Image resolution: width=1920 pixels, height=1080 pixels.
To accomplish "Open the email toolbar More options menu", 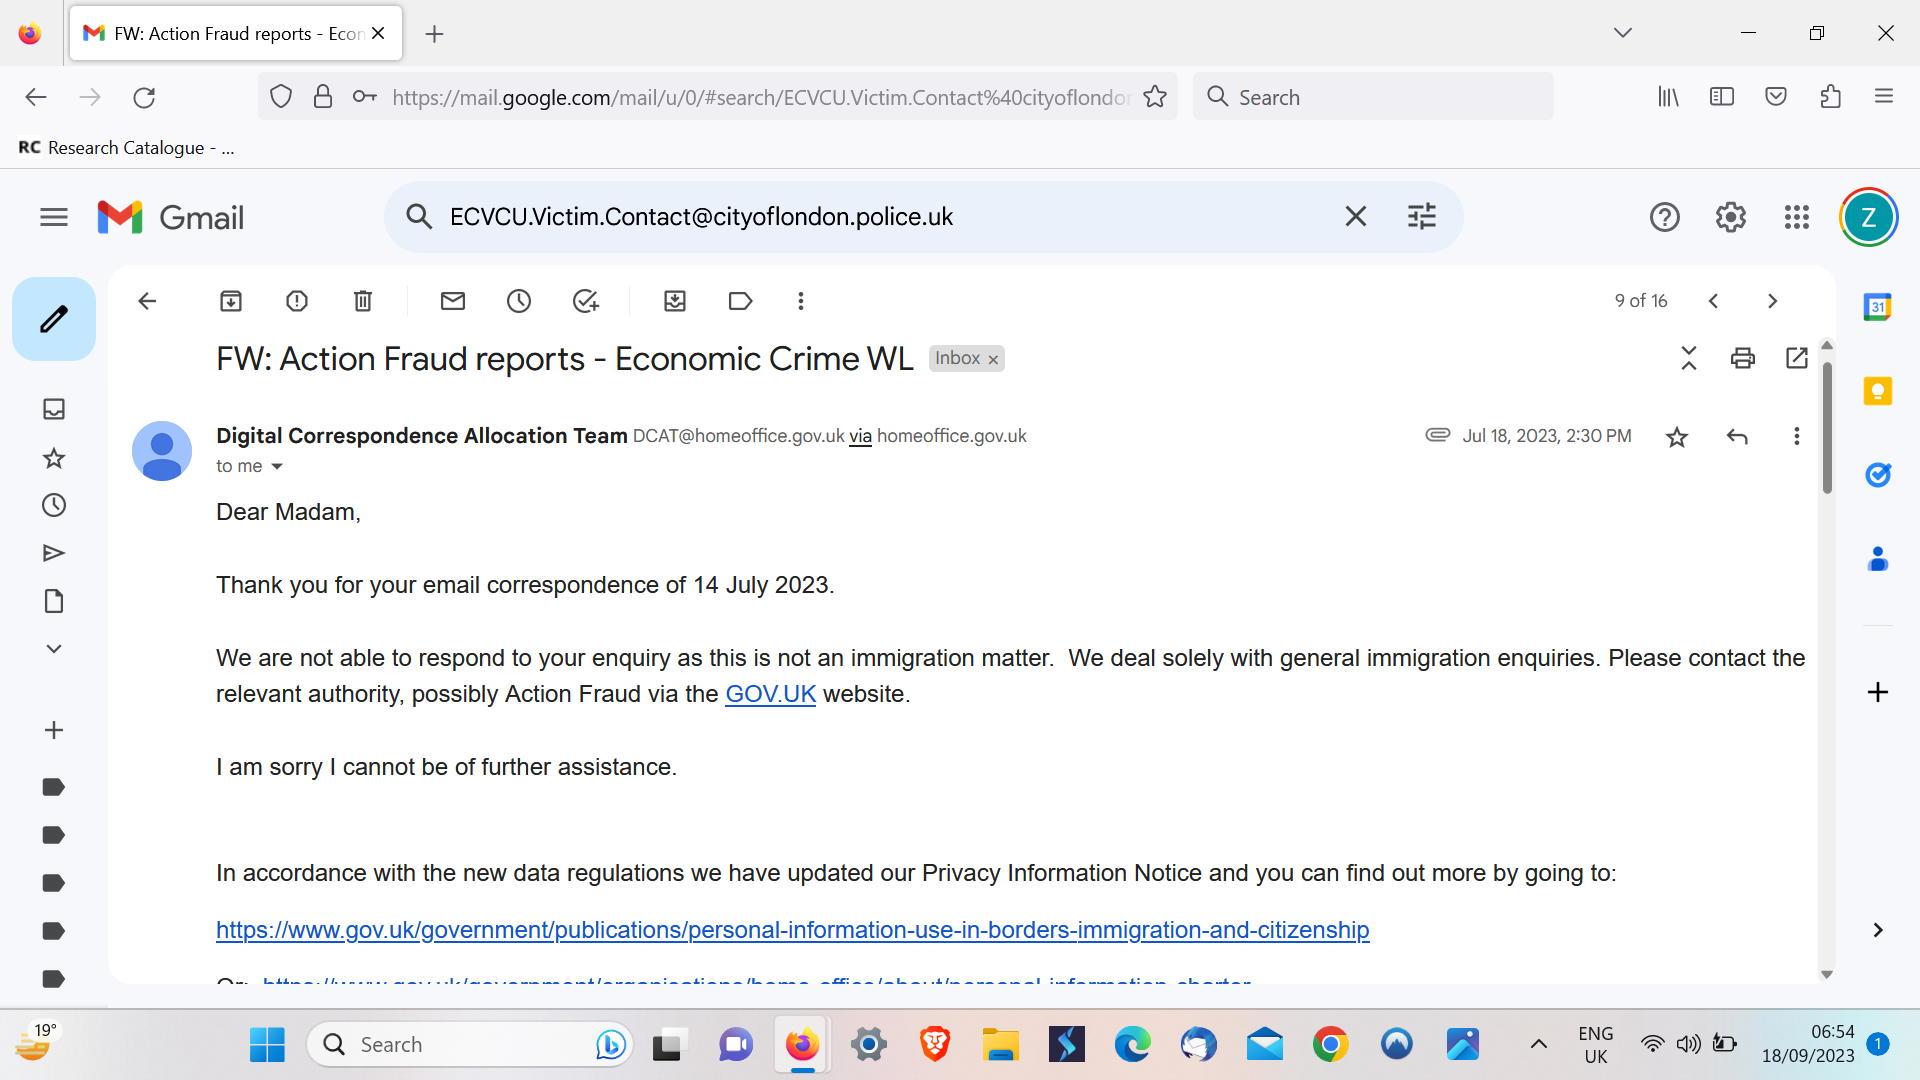I will tap(801, 301).
